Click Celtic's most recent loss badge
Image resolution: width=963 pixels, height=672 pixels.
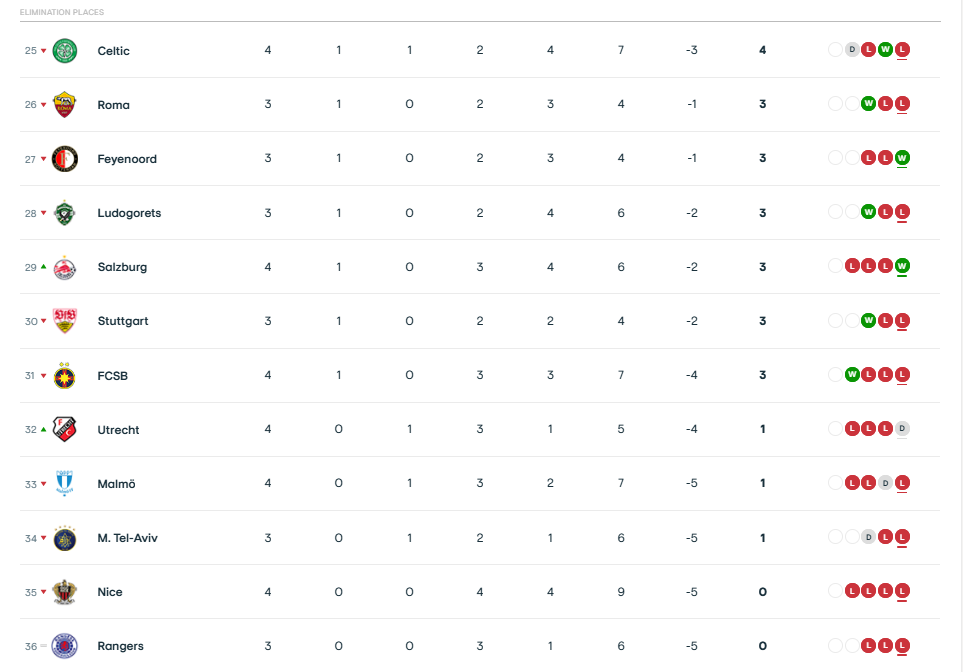coord(902,50)
